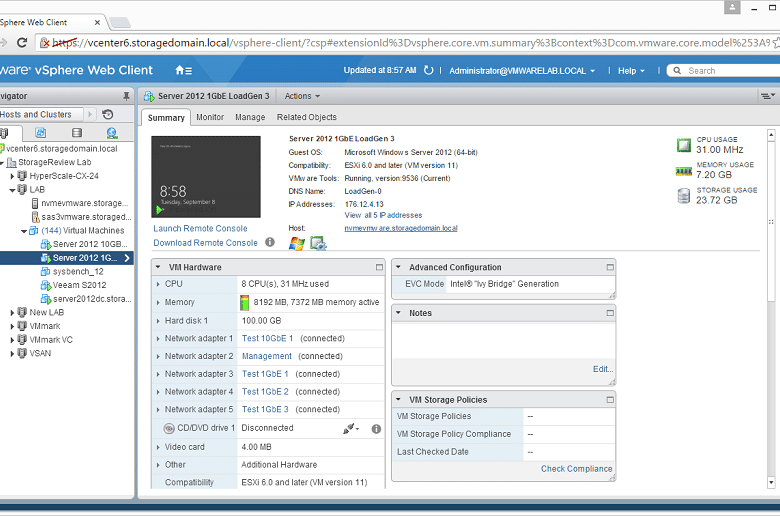Click the VM tools settings icon beside Windows logo
The image size is (780, 516).
coord(318,243)
